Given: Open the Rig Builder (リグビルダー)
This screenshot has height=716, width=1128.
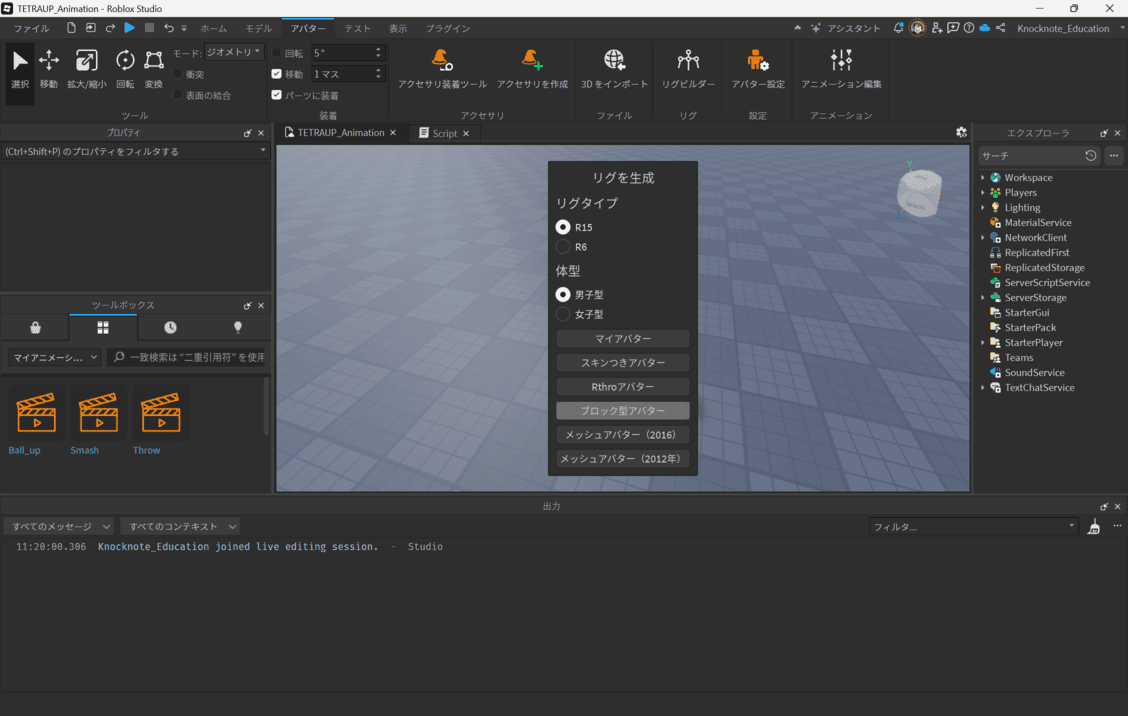Looking at the screenshot, I should point(688,69).
